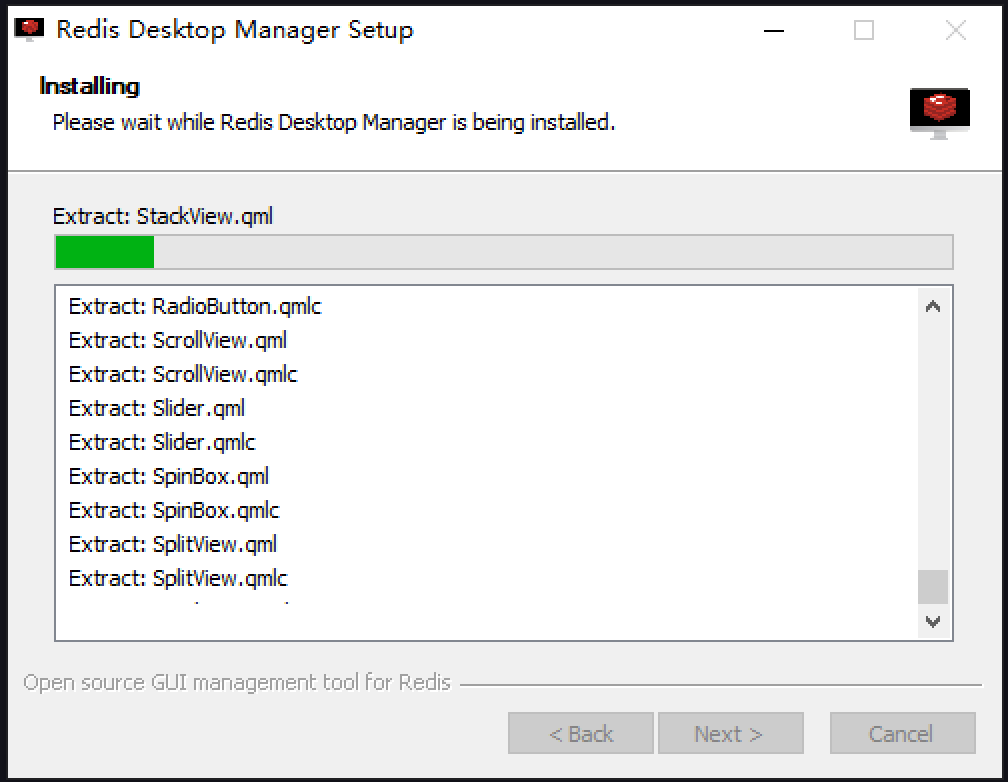Click the scroll up arrow in the log list
Screen dimensions: 1008x782
933,307
